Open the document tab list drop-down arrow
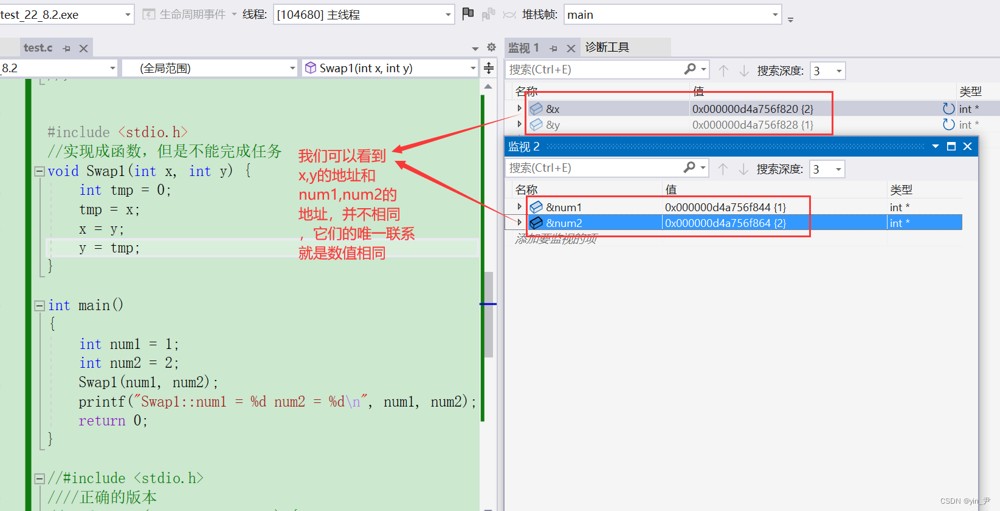This screenshot has height=511, width=1000. (x=475, y=48)
